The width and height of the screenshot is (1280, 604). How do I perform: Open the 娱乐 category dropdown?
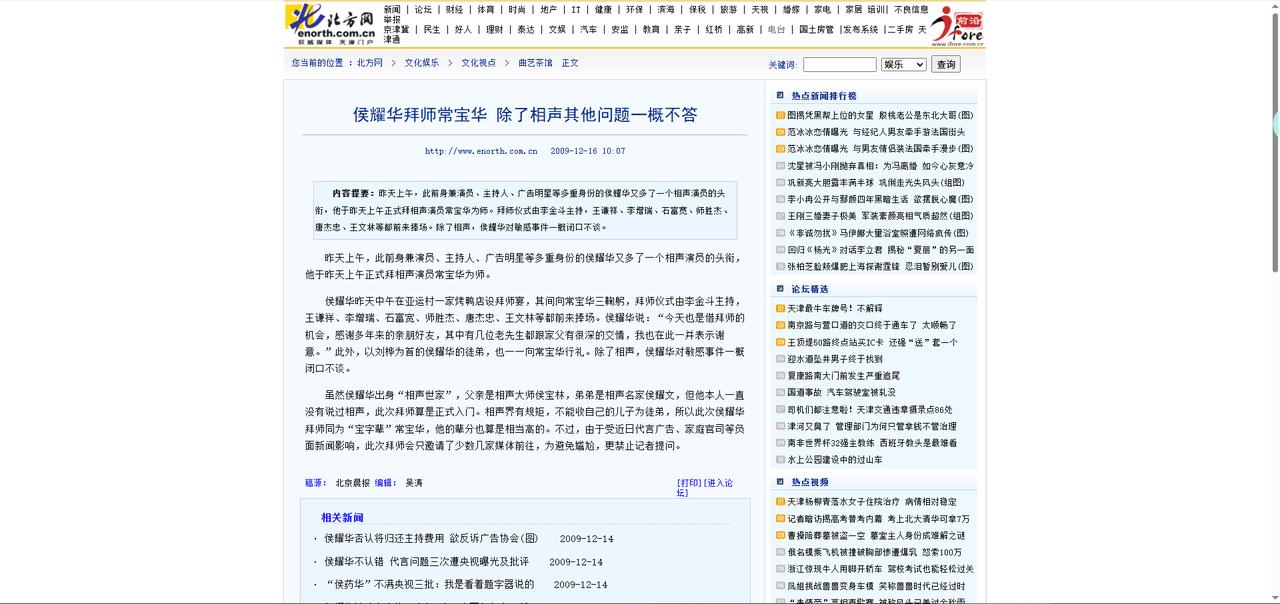coord(904,64)
